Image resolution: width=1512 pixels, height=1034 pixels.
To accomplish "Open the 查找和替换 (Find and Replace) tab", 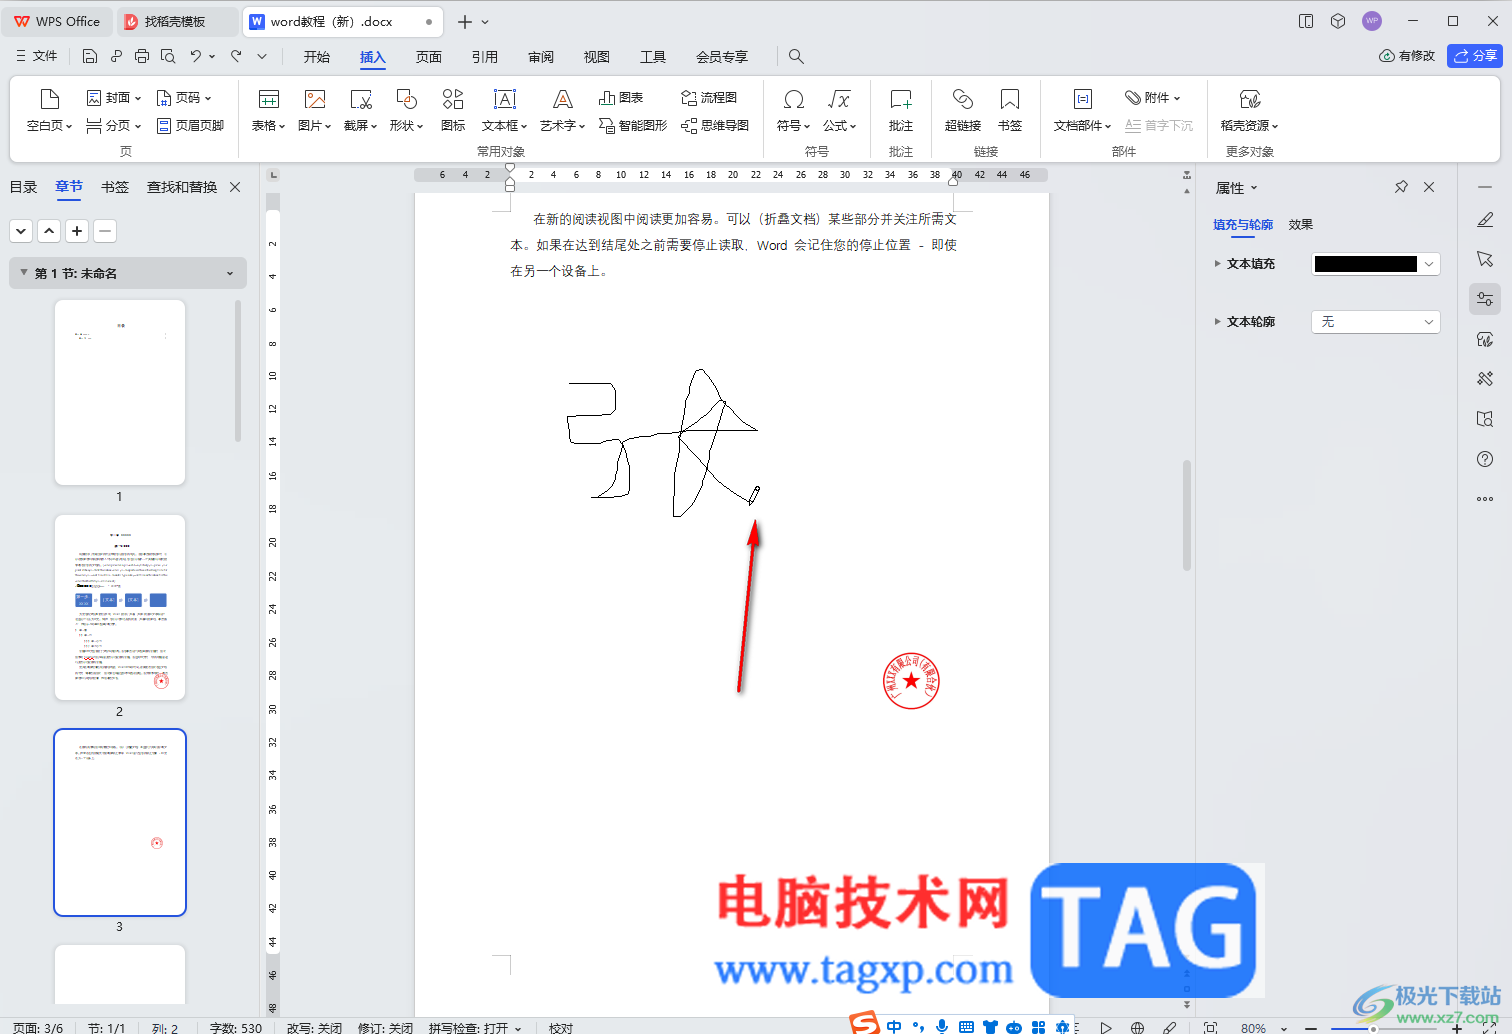I will [182, 187].
